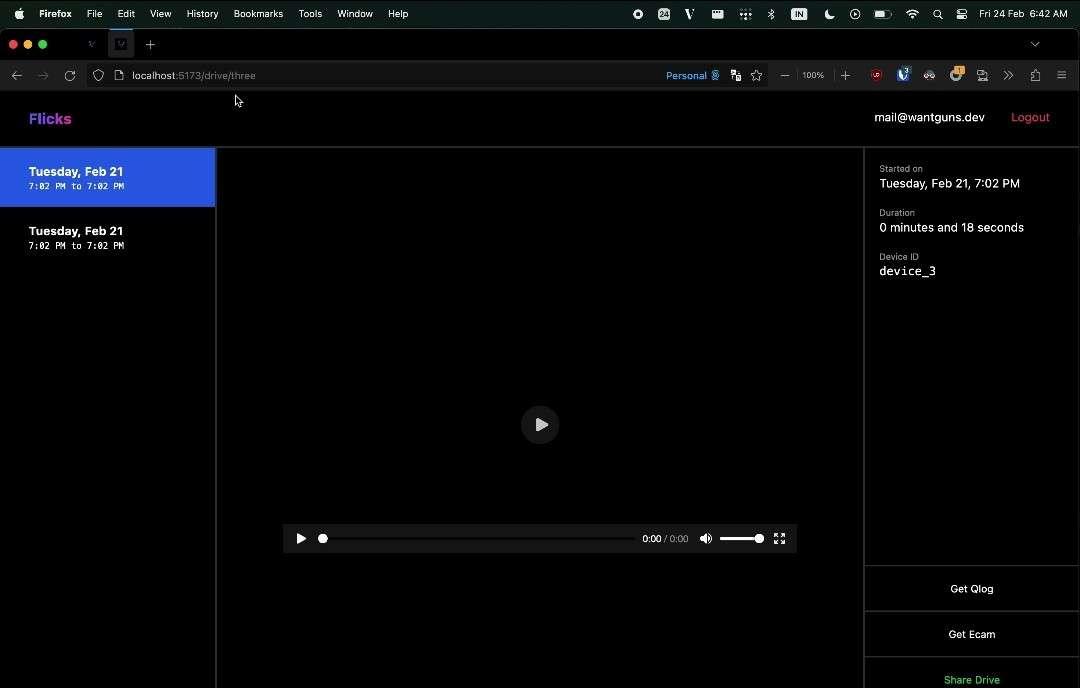Bookmark the page using the star toggle
This screenshot has width=1080, height=688.
[x=757, y=75]
